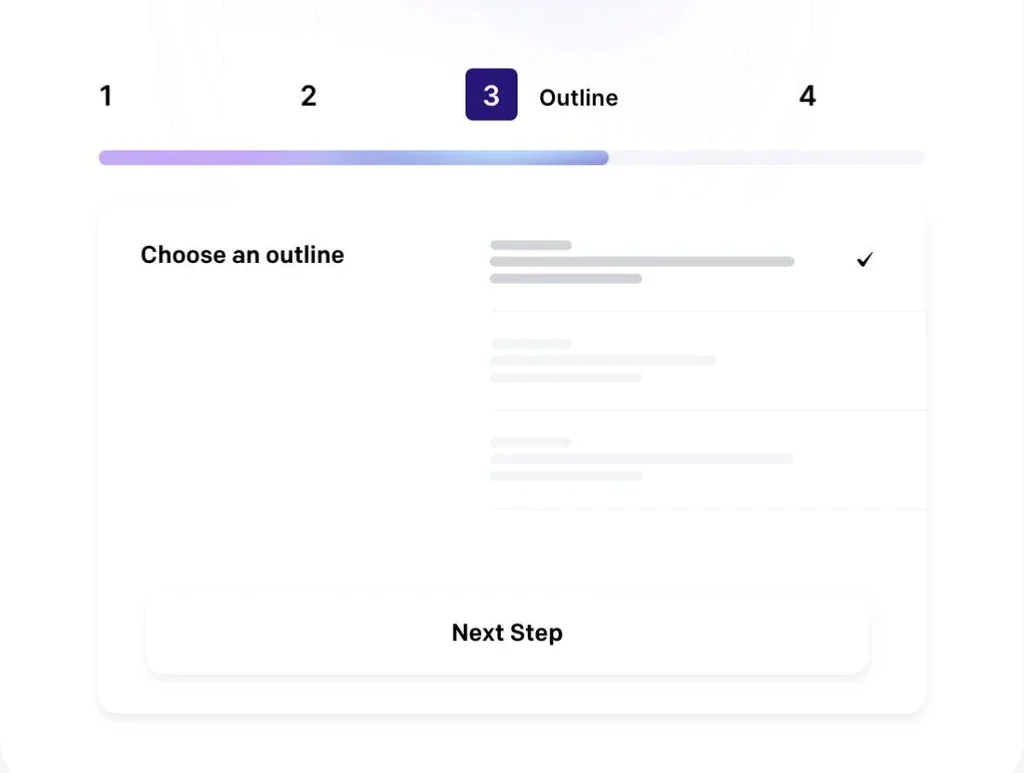Click the wizard progress bar

click(510, 157)
